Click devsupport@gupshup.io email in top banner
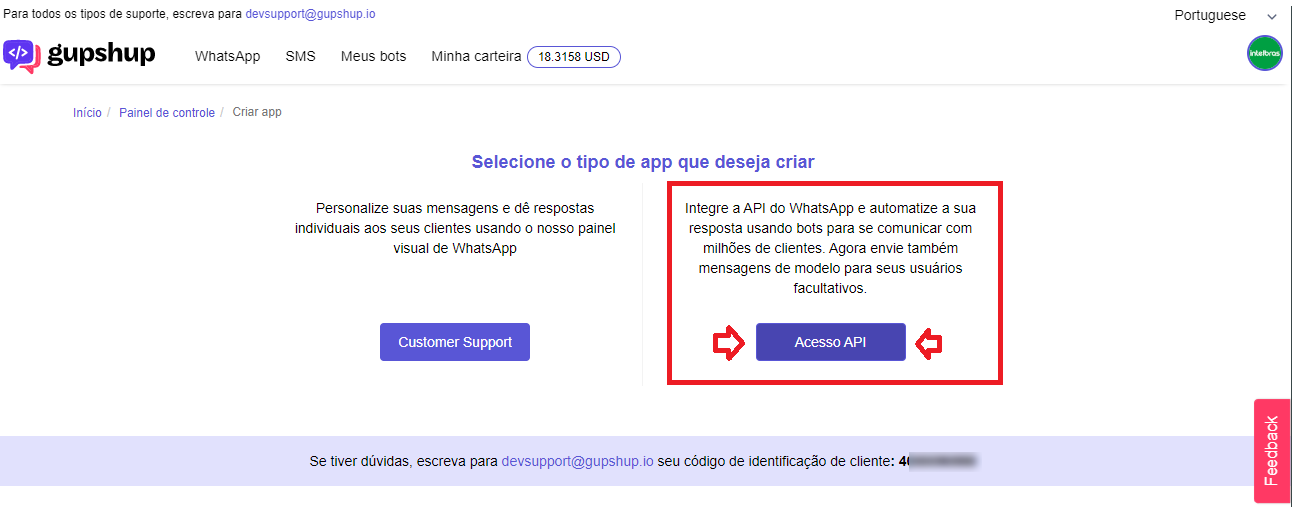 click(x=310, y=15)
